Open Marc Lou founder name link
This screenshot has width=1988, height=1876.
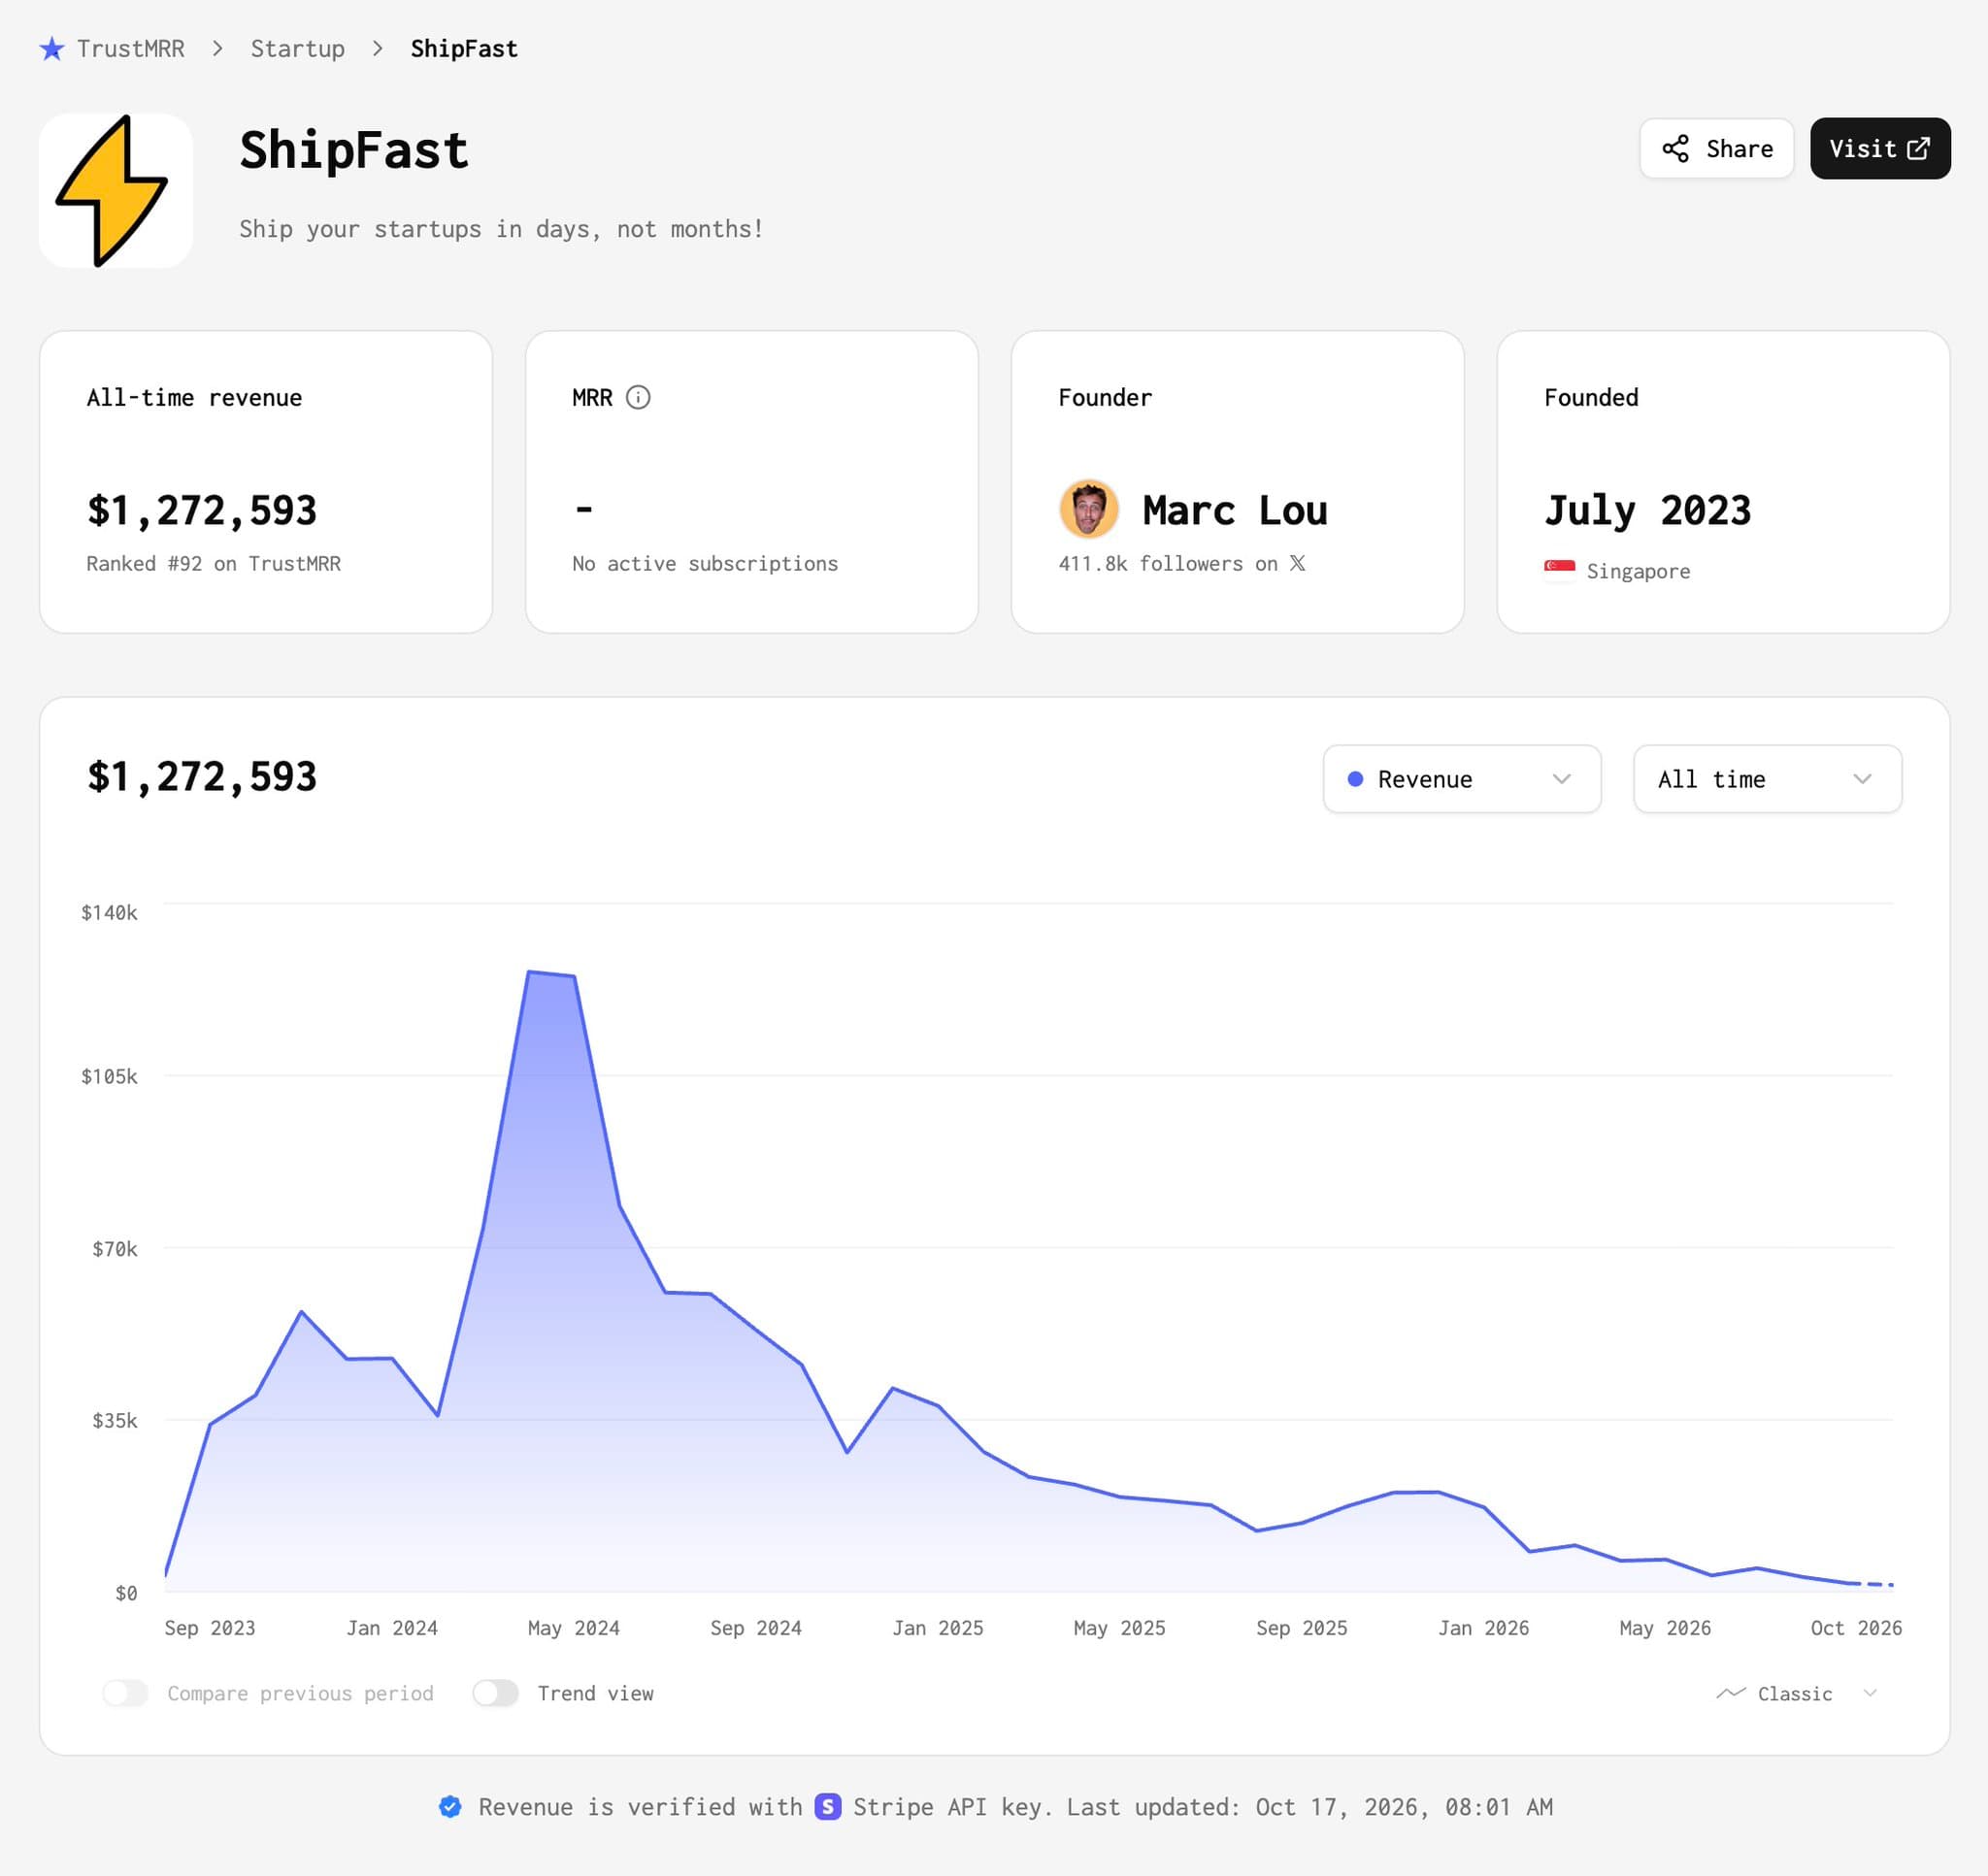1234,510
